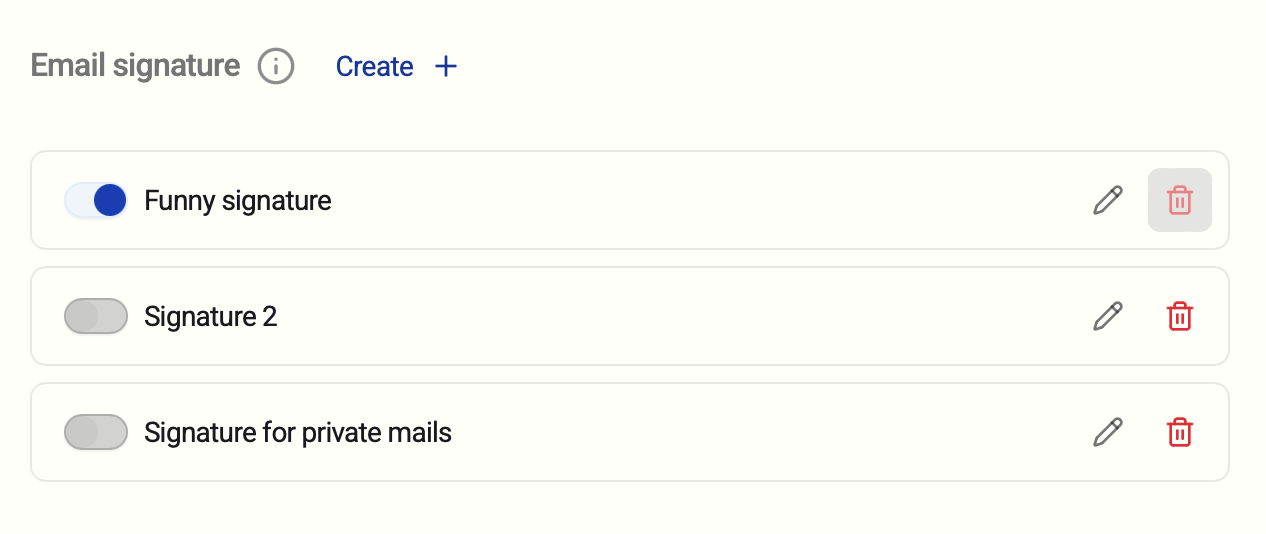
Task: Click blank middle of private mails row
Action: [x=750, y=432]
